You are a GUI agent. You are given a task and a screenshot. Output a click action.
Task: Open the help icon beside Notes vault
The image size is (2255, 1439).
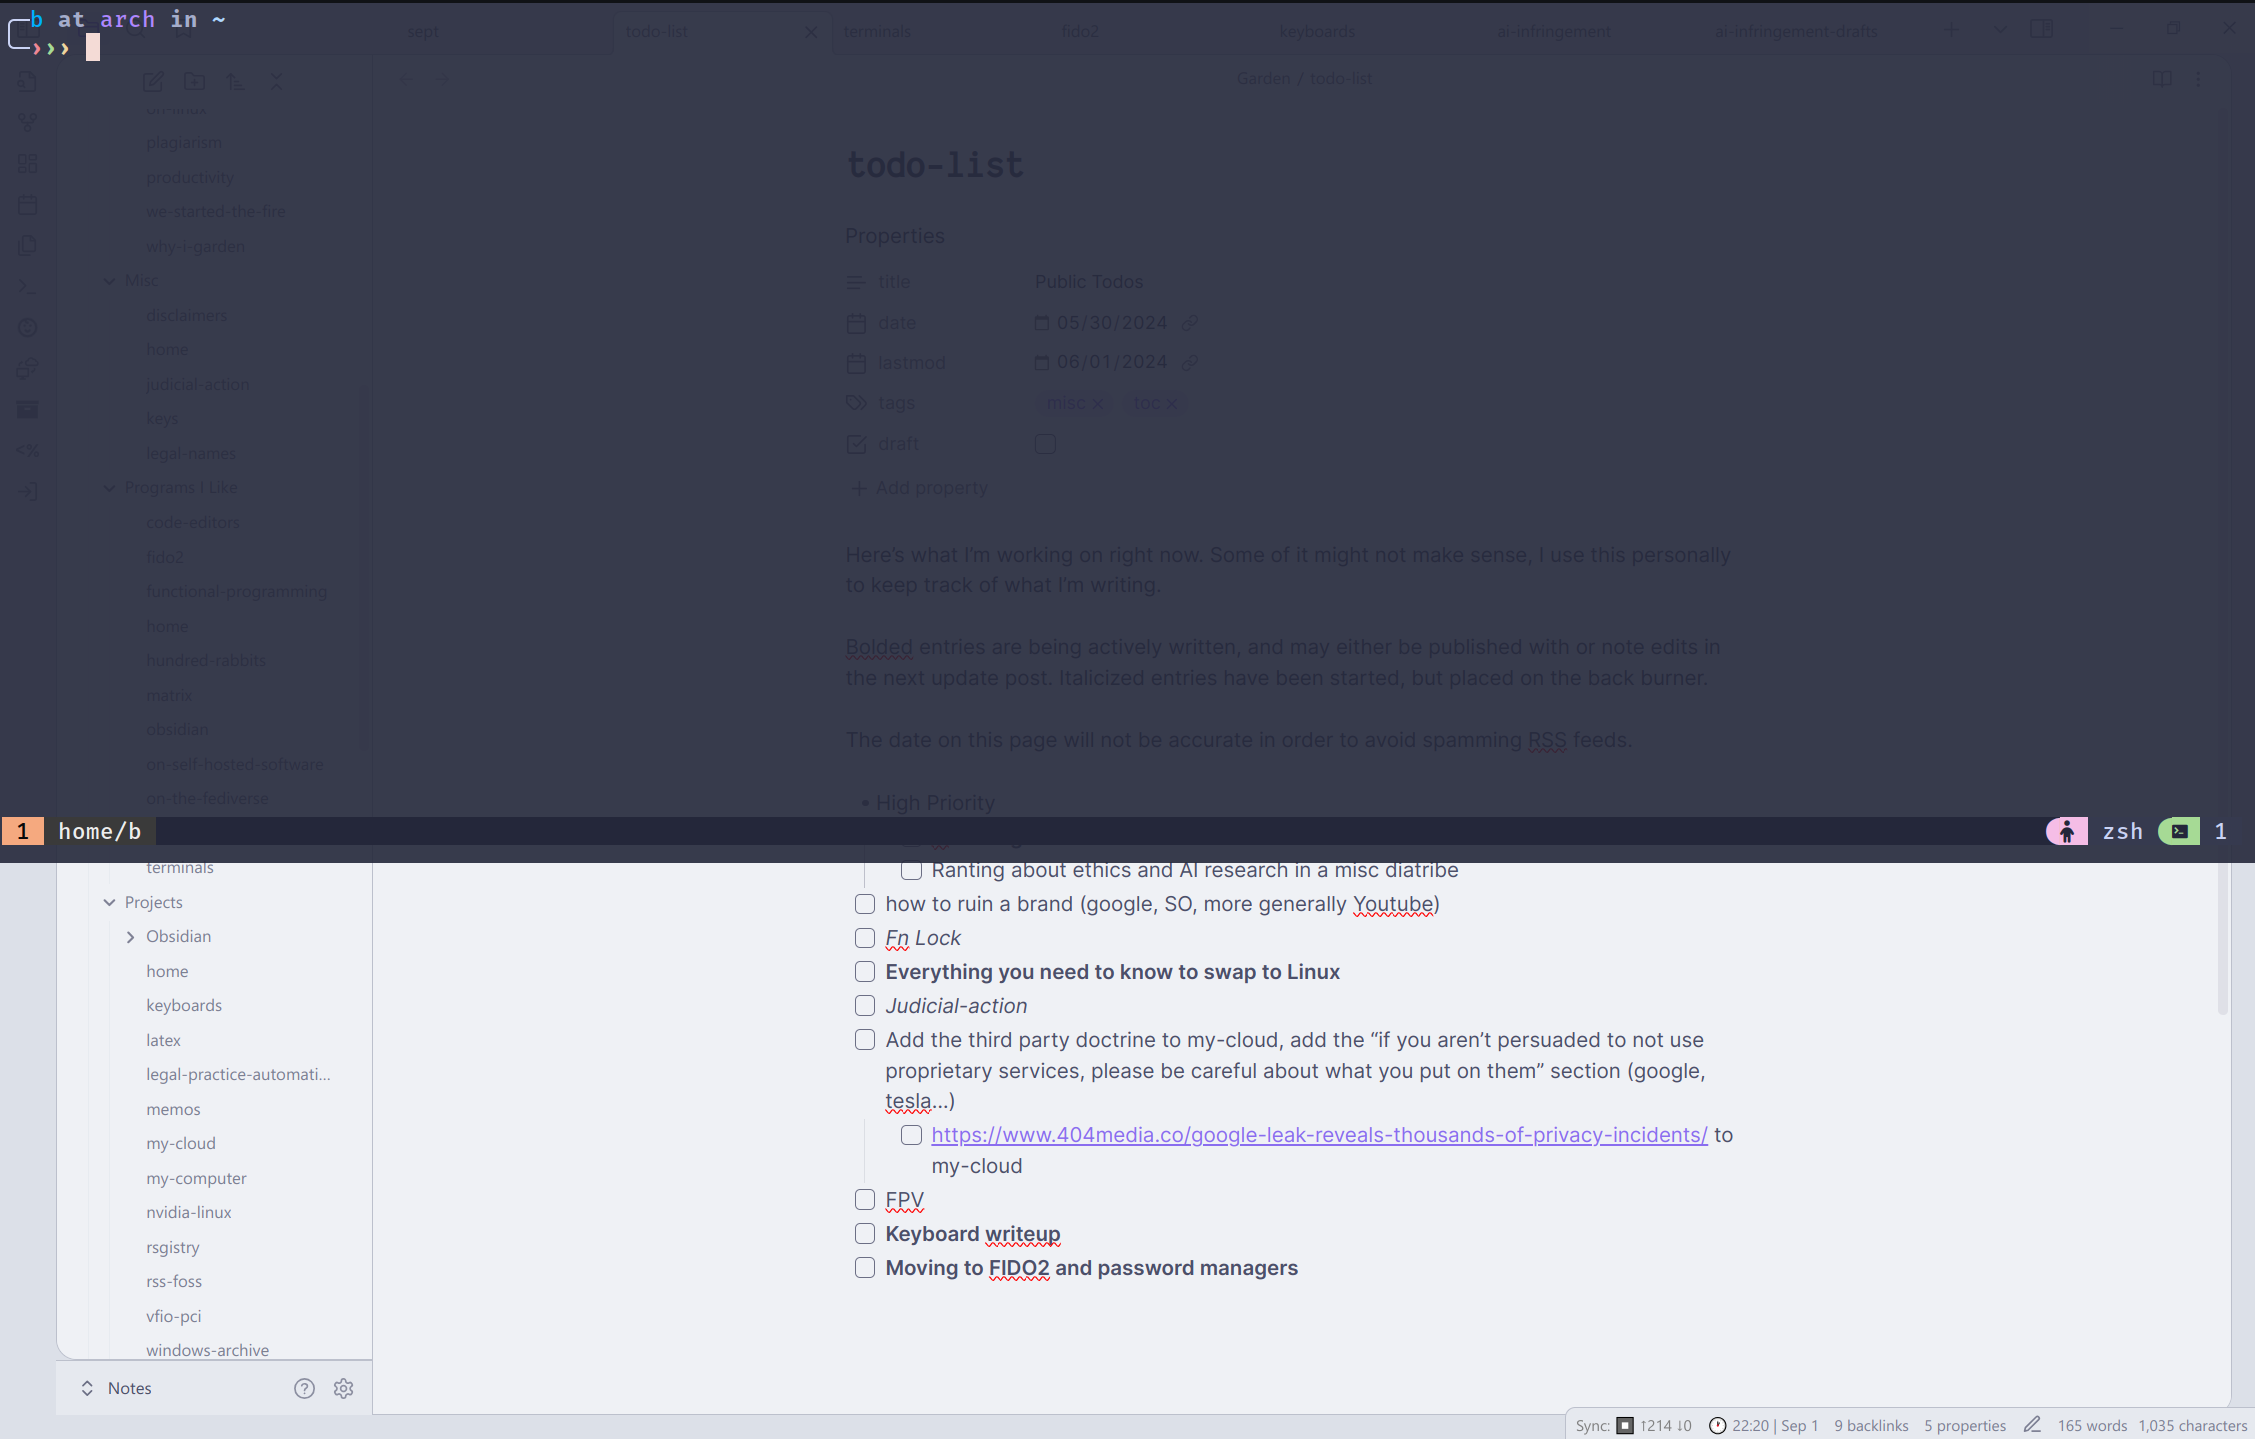coord(304,1388)
